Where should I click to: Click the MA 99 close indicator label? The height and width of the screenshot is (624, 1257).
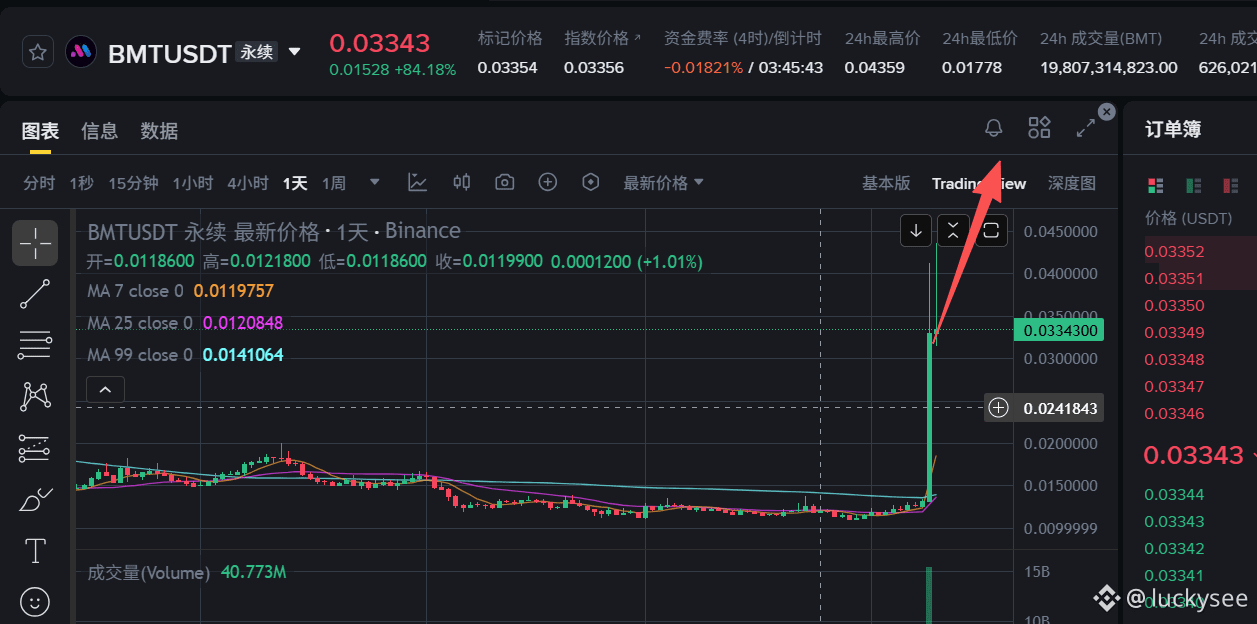pyautogui.click(x=139, y=355)
